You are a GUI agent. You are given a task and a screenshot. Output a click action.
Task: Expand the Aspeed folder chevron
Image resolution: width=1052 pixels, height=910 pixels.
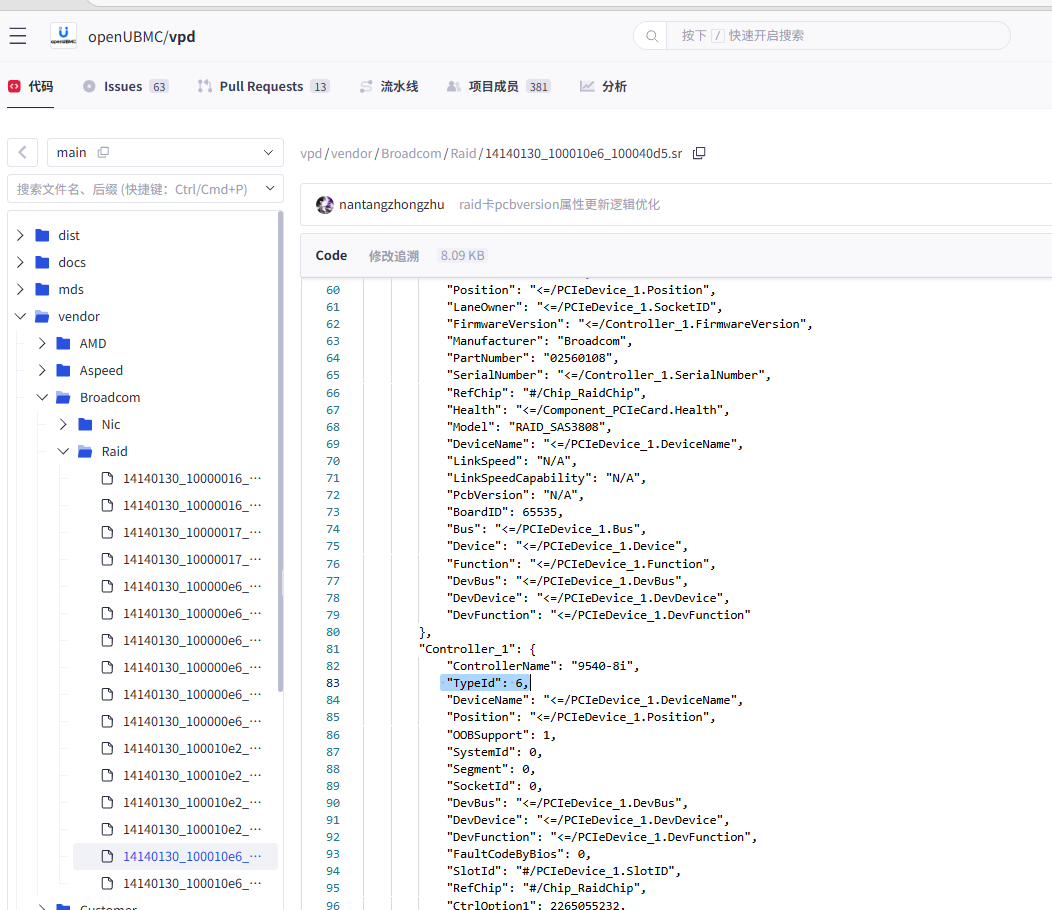click(x=42, y=370)
